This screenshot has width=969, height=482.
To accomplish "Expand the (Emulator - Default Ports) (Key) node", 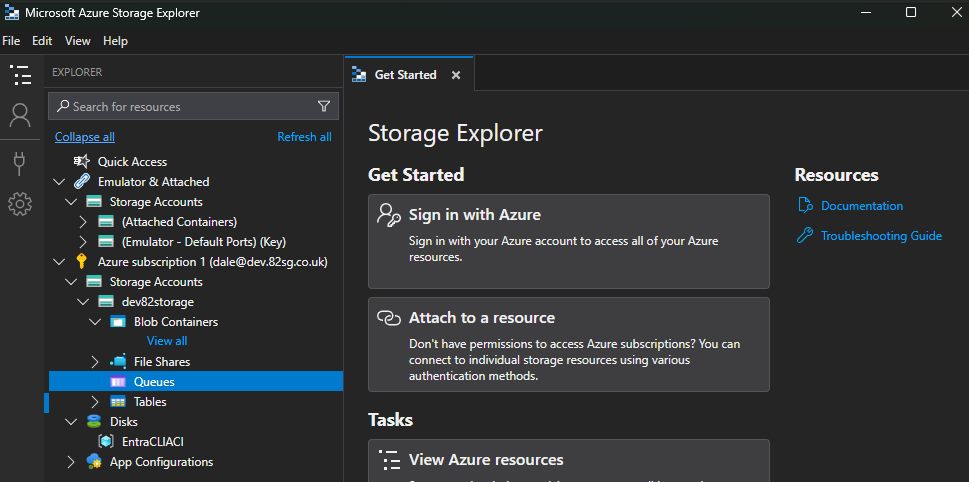I will tap(83, 242).
